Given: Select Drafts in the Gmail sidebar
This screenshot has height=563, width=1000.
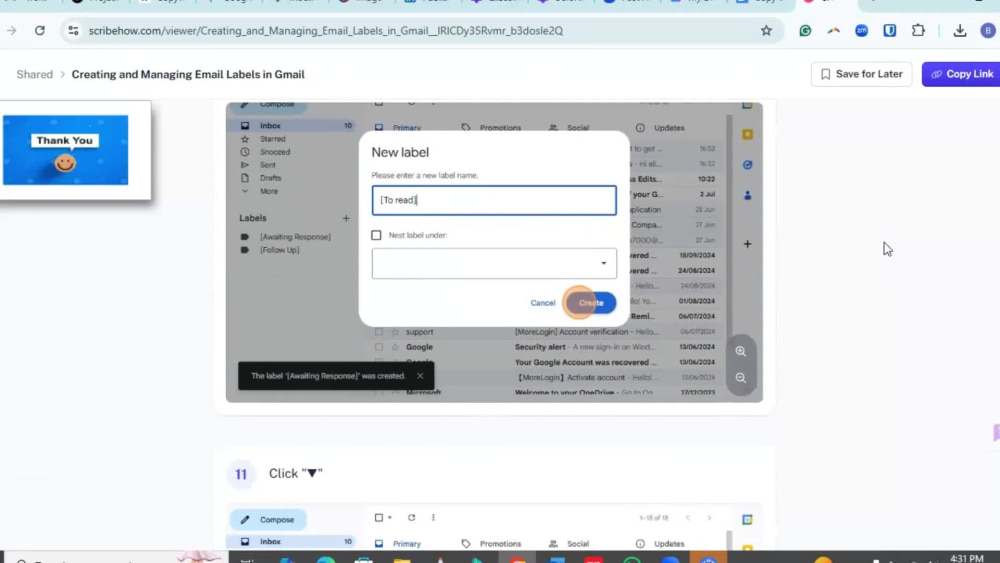Looking at the screenshot, I should [270, 178].
